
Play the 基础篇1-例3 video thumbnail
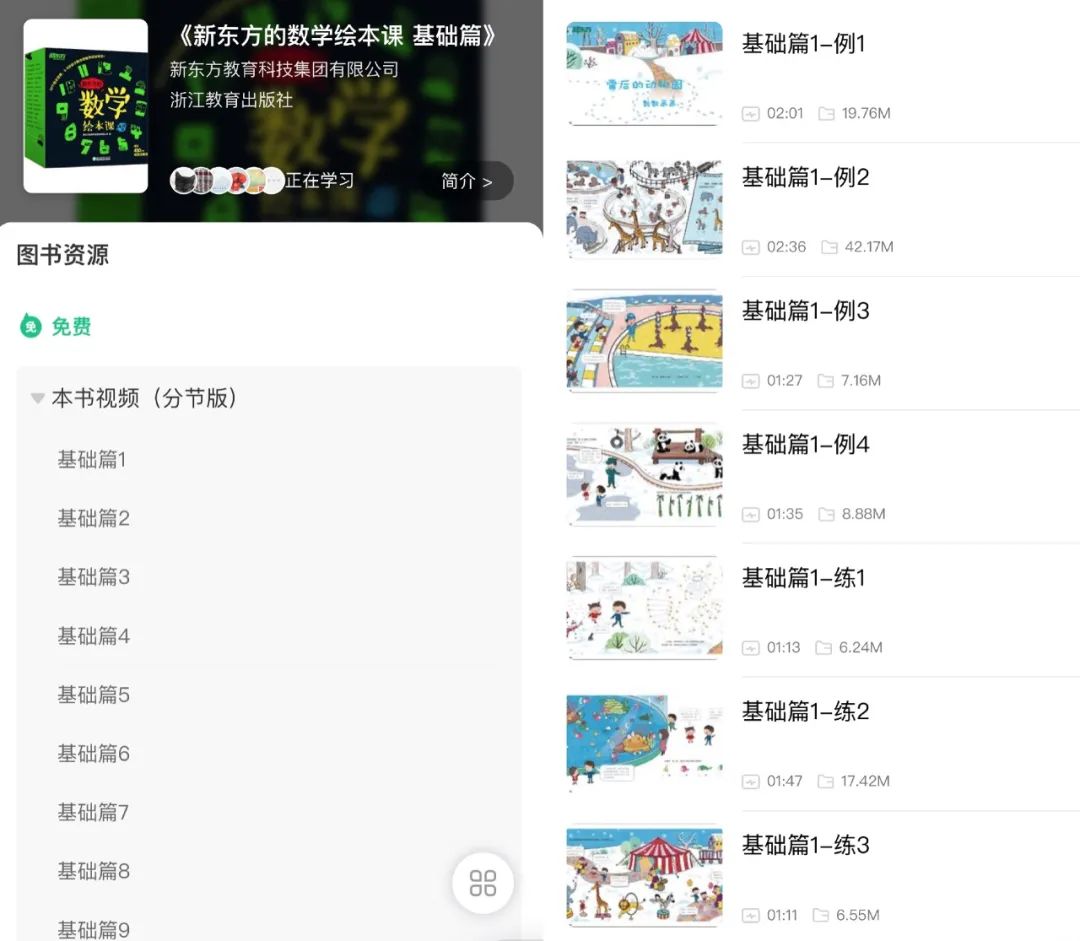[645, 340]
